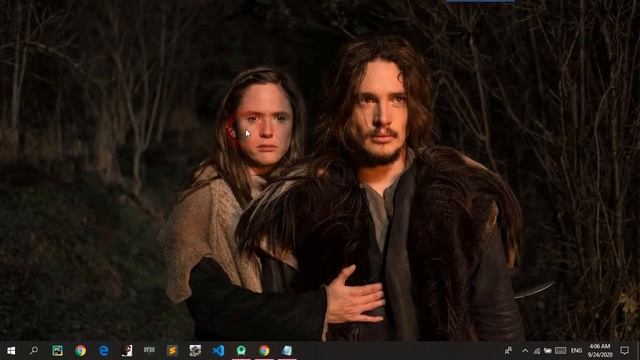The height and width of the screenshot is (360, 640).
Task: Open the Windows Start menu
Action: click(11, 351)
